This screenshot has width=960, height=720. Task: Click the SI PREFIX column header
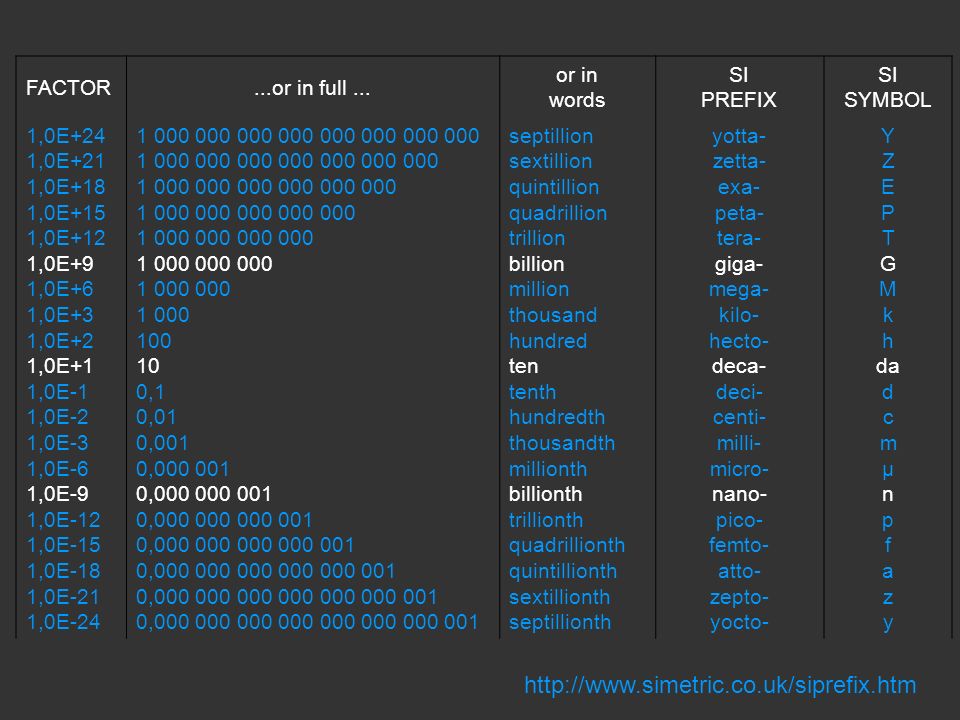pos(738,88)
